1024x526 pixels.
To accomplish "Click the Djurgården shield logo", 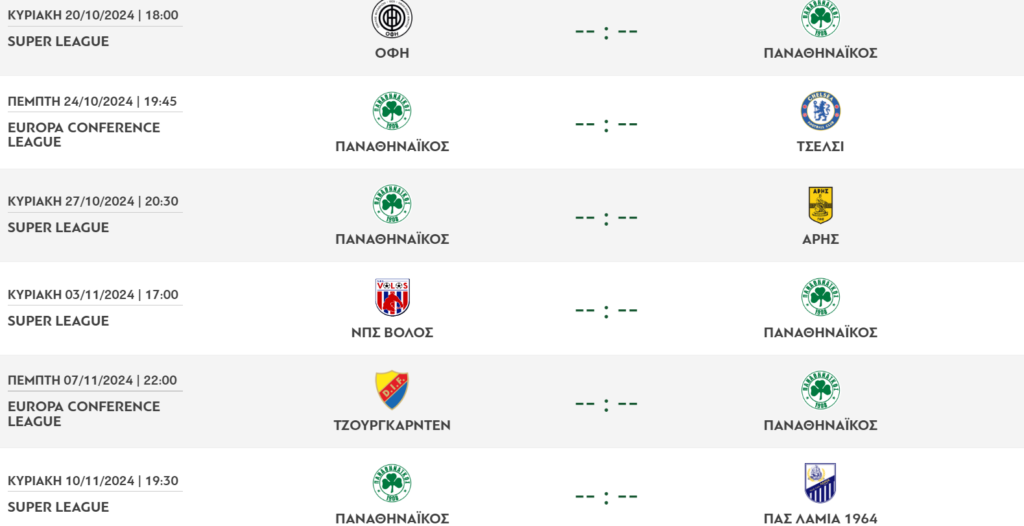I will (392, 390).
